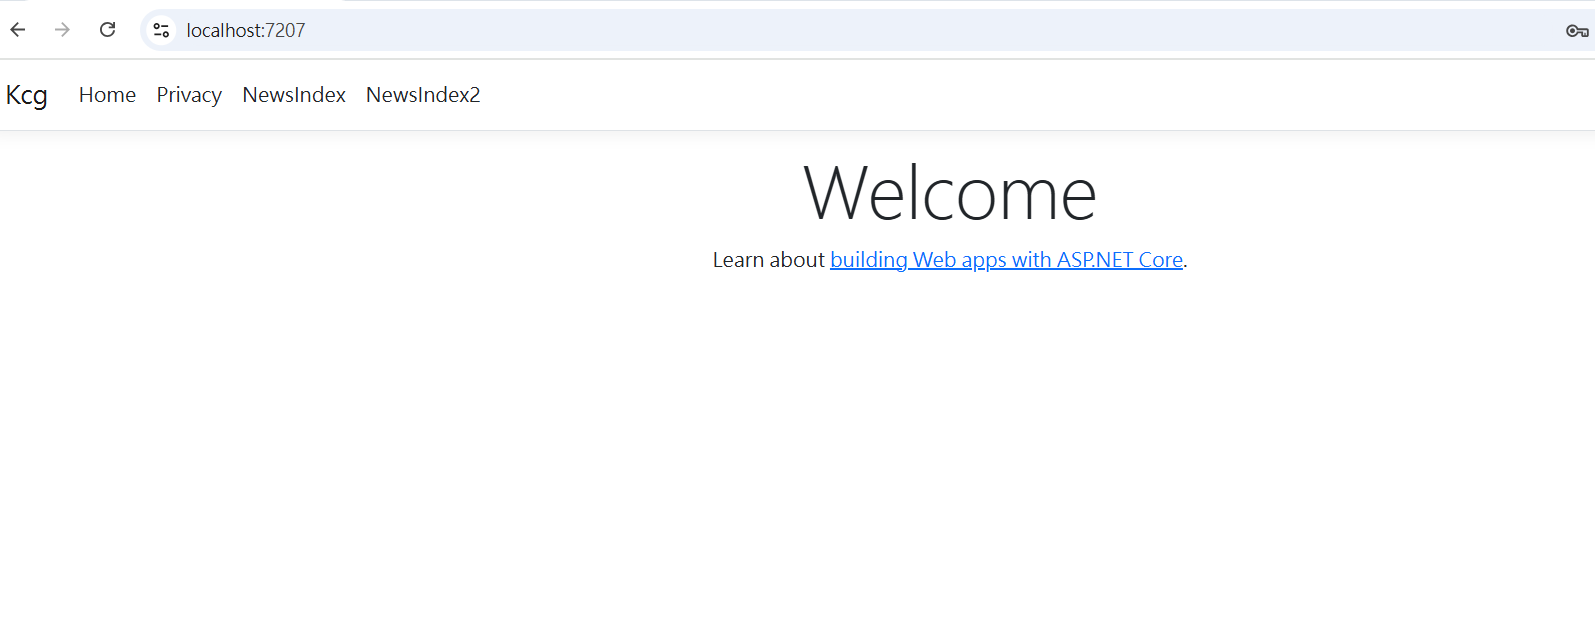
Task: Open the Kcg brand link
Action: (27, 95)
